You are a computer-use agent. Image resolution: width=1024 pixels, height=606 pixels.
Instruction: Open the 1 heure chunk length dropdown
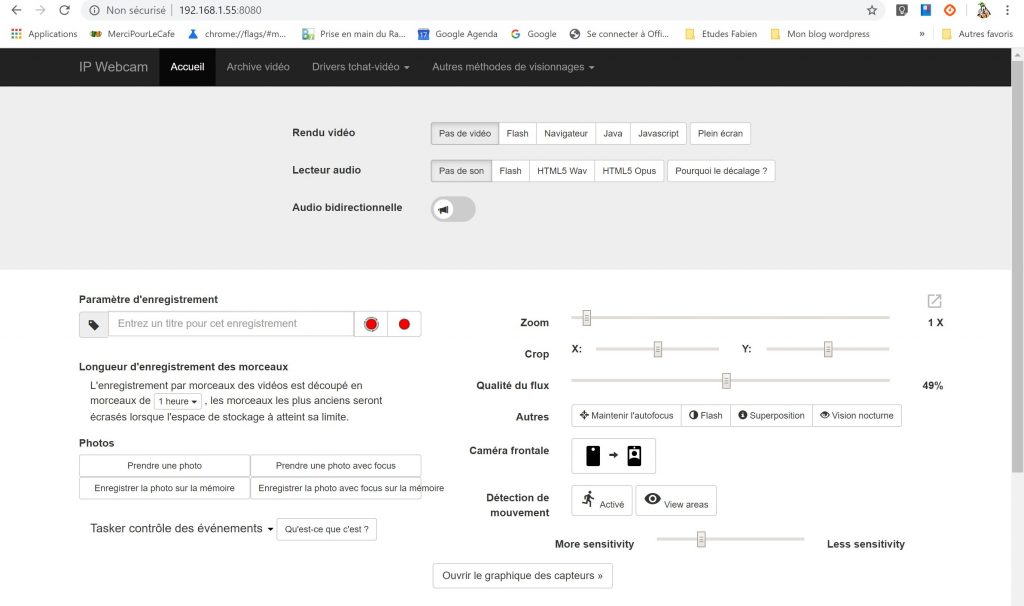pyautogui.click(x=177, y=401)
